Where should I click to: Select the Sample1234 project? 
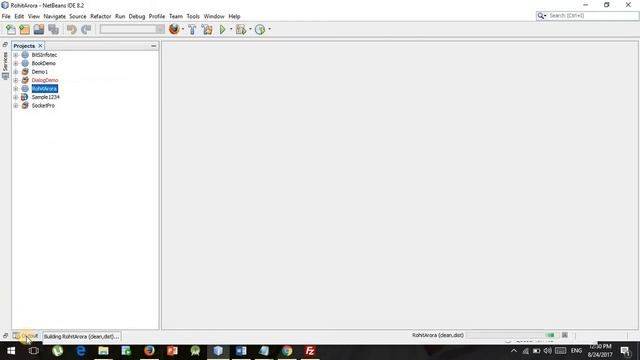point(45,97)
